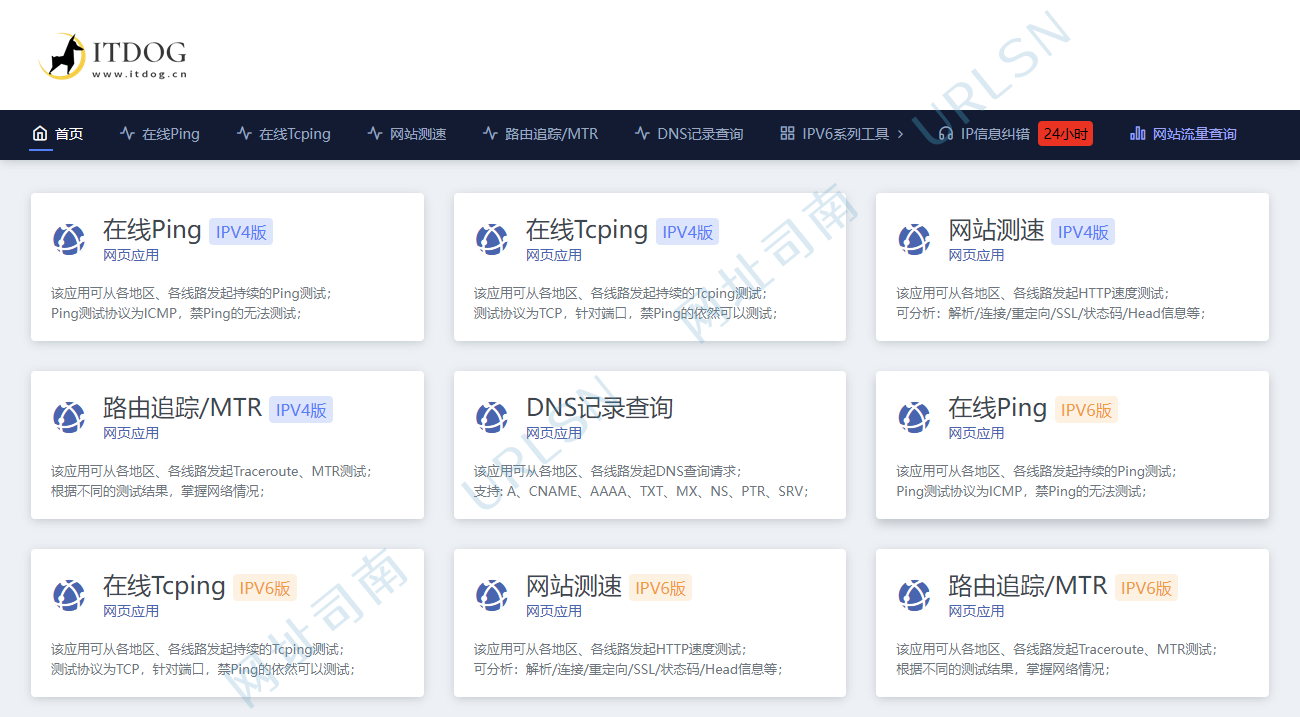This screenshot has width=1300, height=717.
Task: Click the IPV4版 tag on 网站测速 card
Action: coord(1084,231)
